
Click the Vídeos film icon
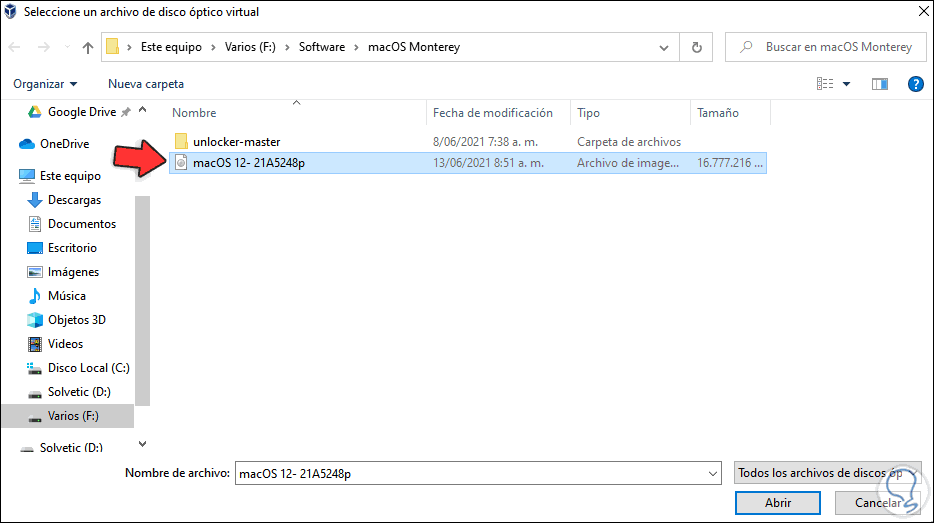(35, 344)
